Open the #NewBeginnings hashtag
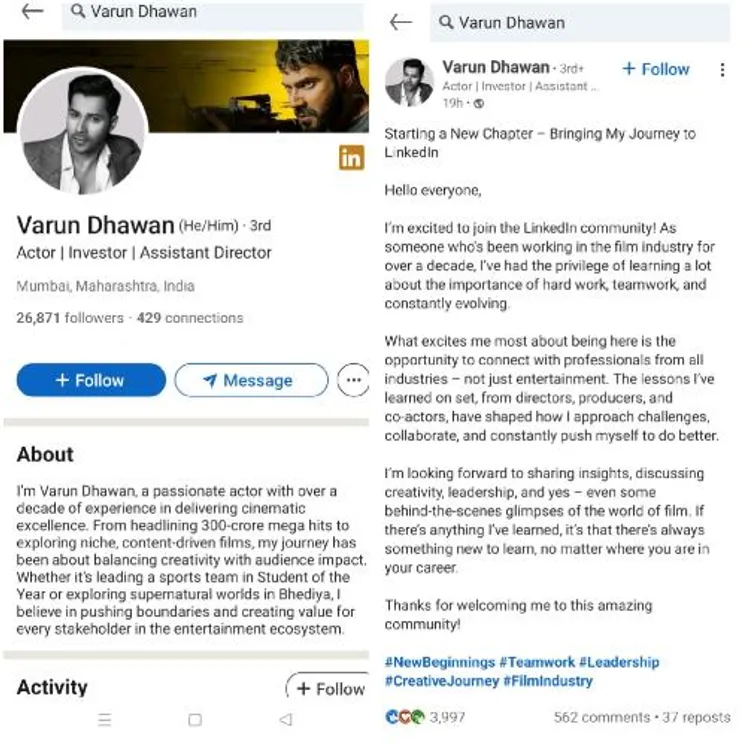The height and width of the screenshot is (746, 746). (440, 662)
